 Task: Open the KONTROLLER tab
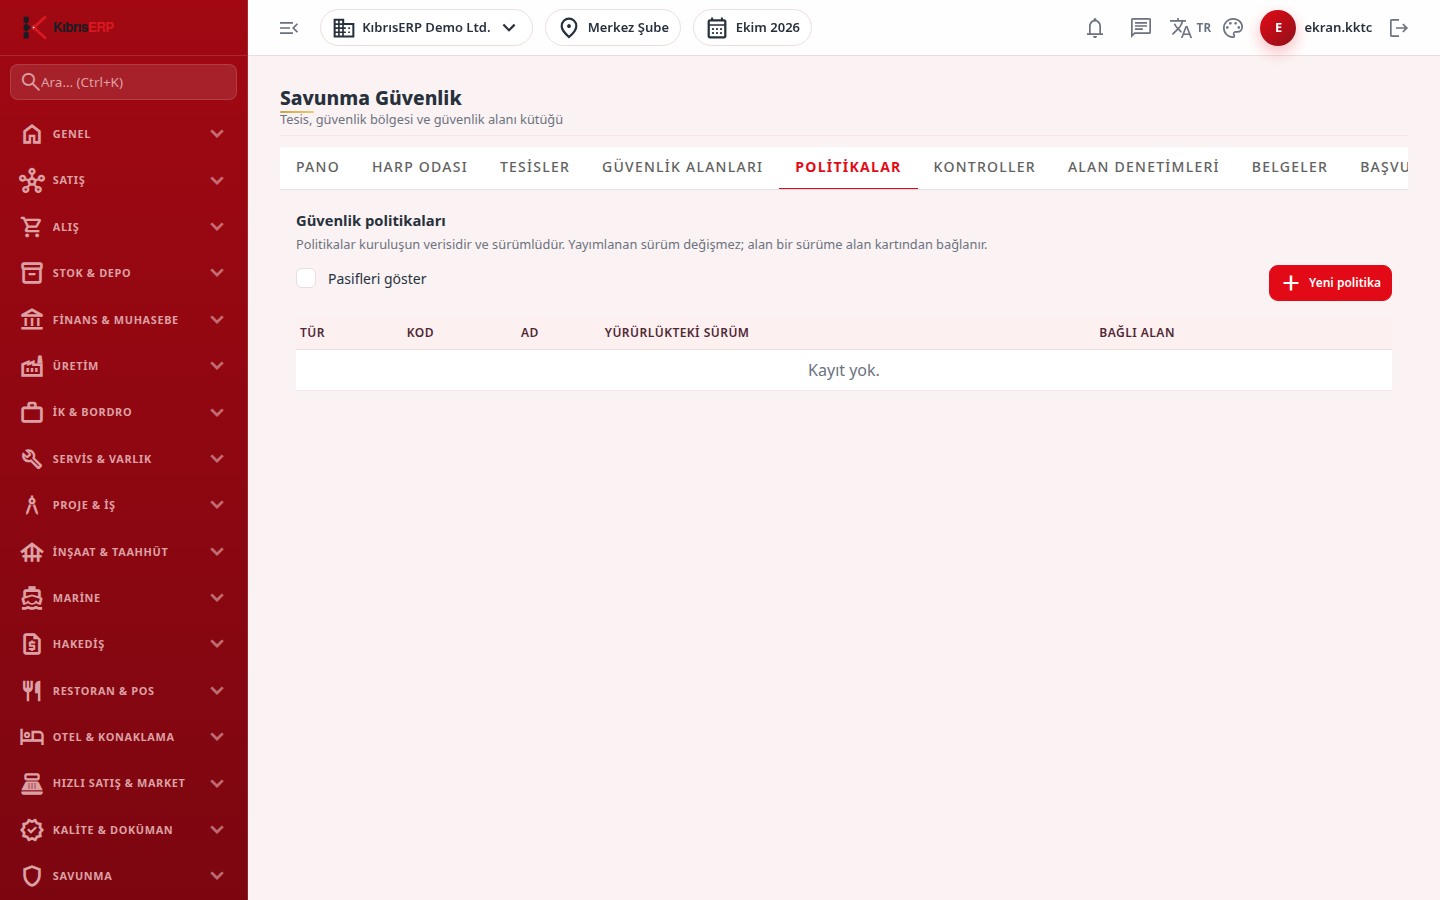click(x=984, y=167)
